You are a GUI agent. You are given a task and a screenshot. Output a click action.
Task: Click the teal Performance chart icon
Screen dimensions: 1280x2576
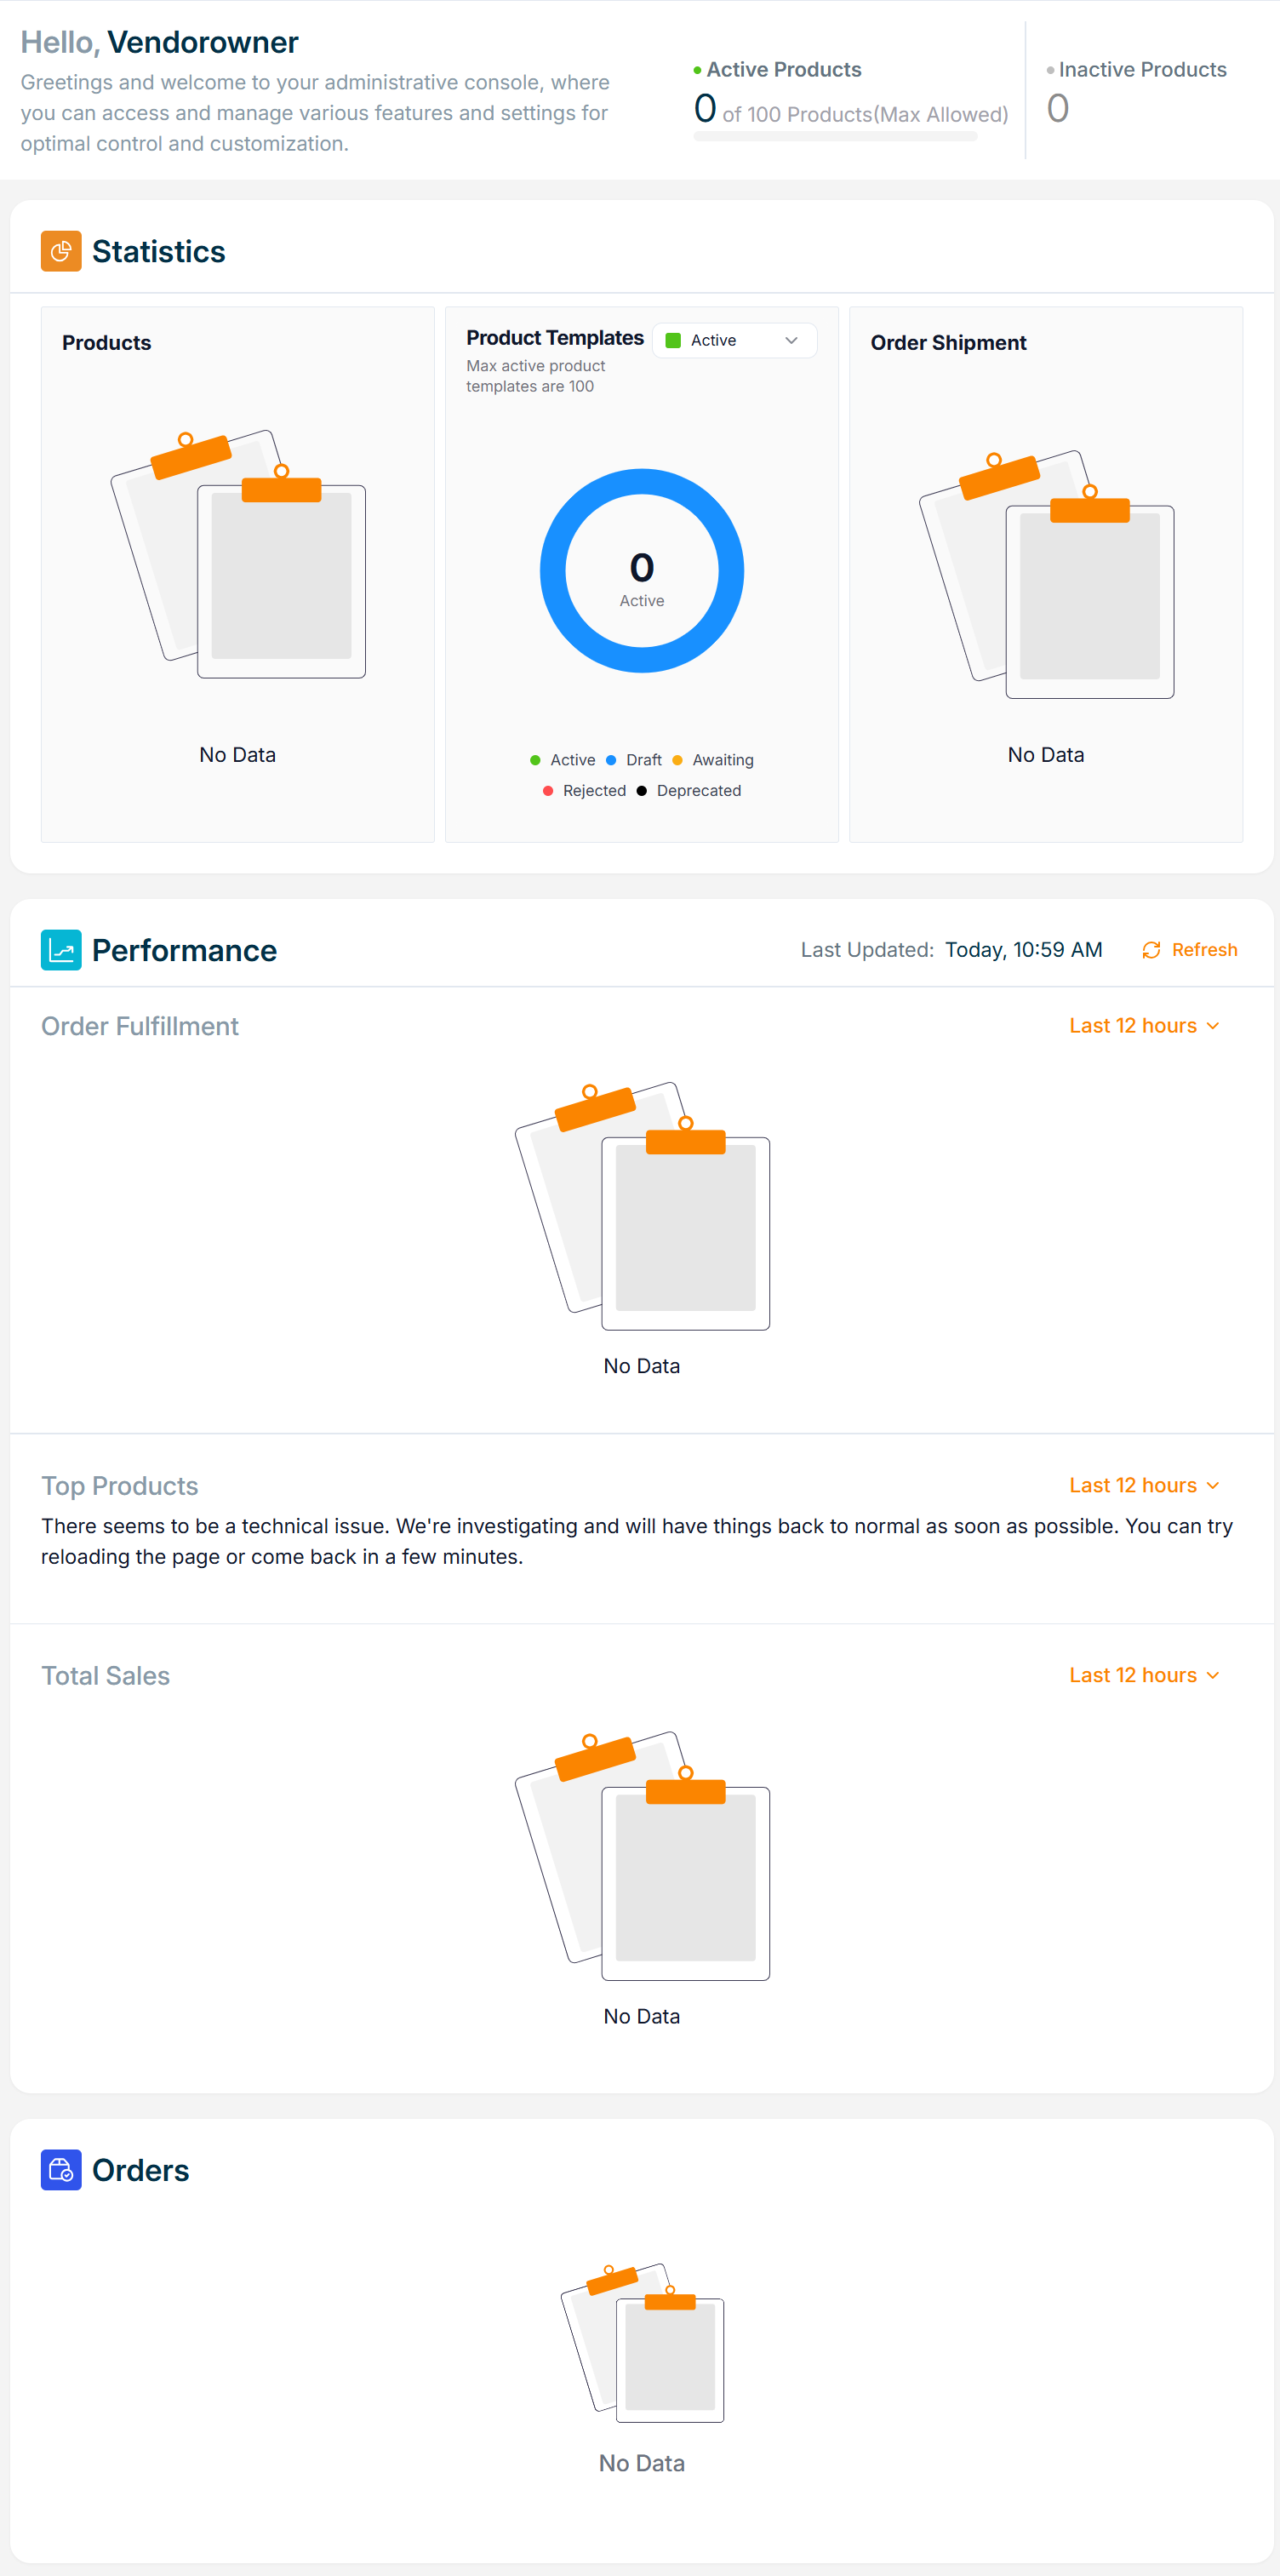[x=61, y=950]
